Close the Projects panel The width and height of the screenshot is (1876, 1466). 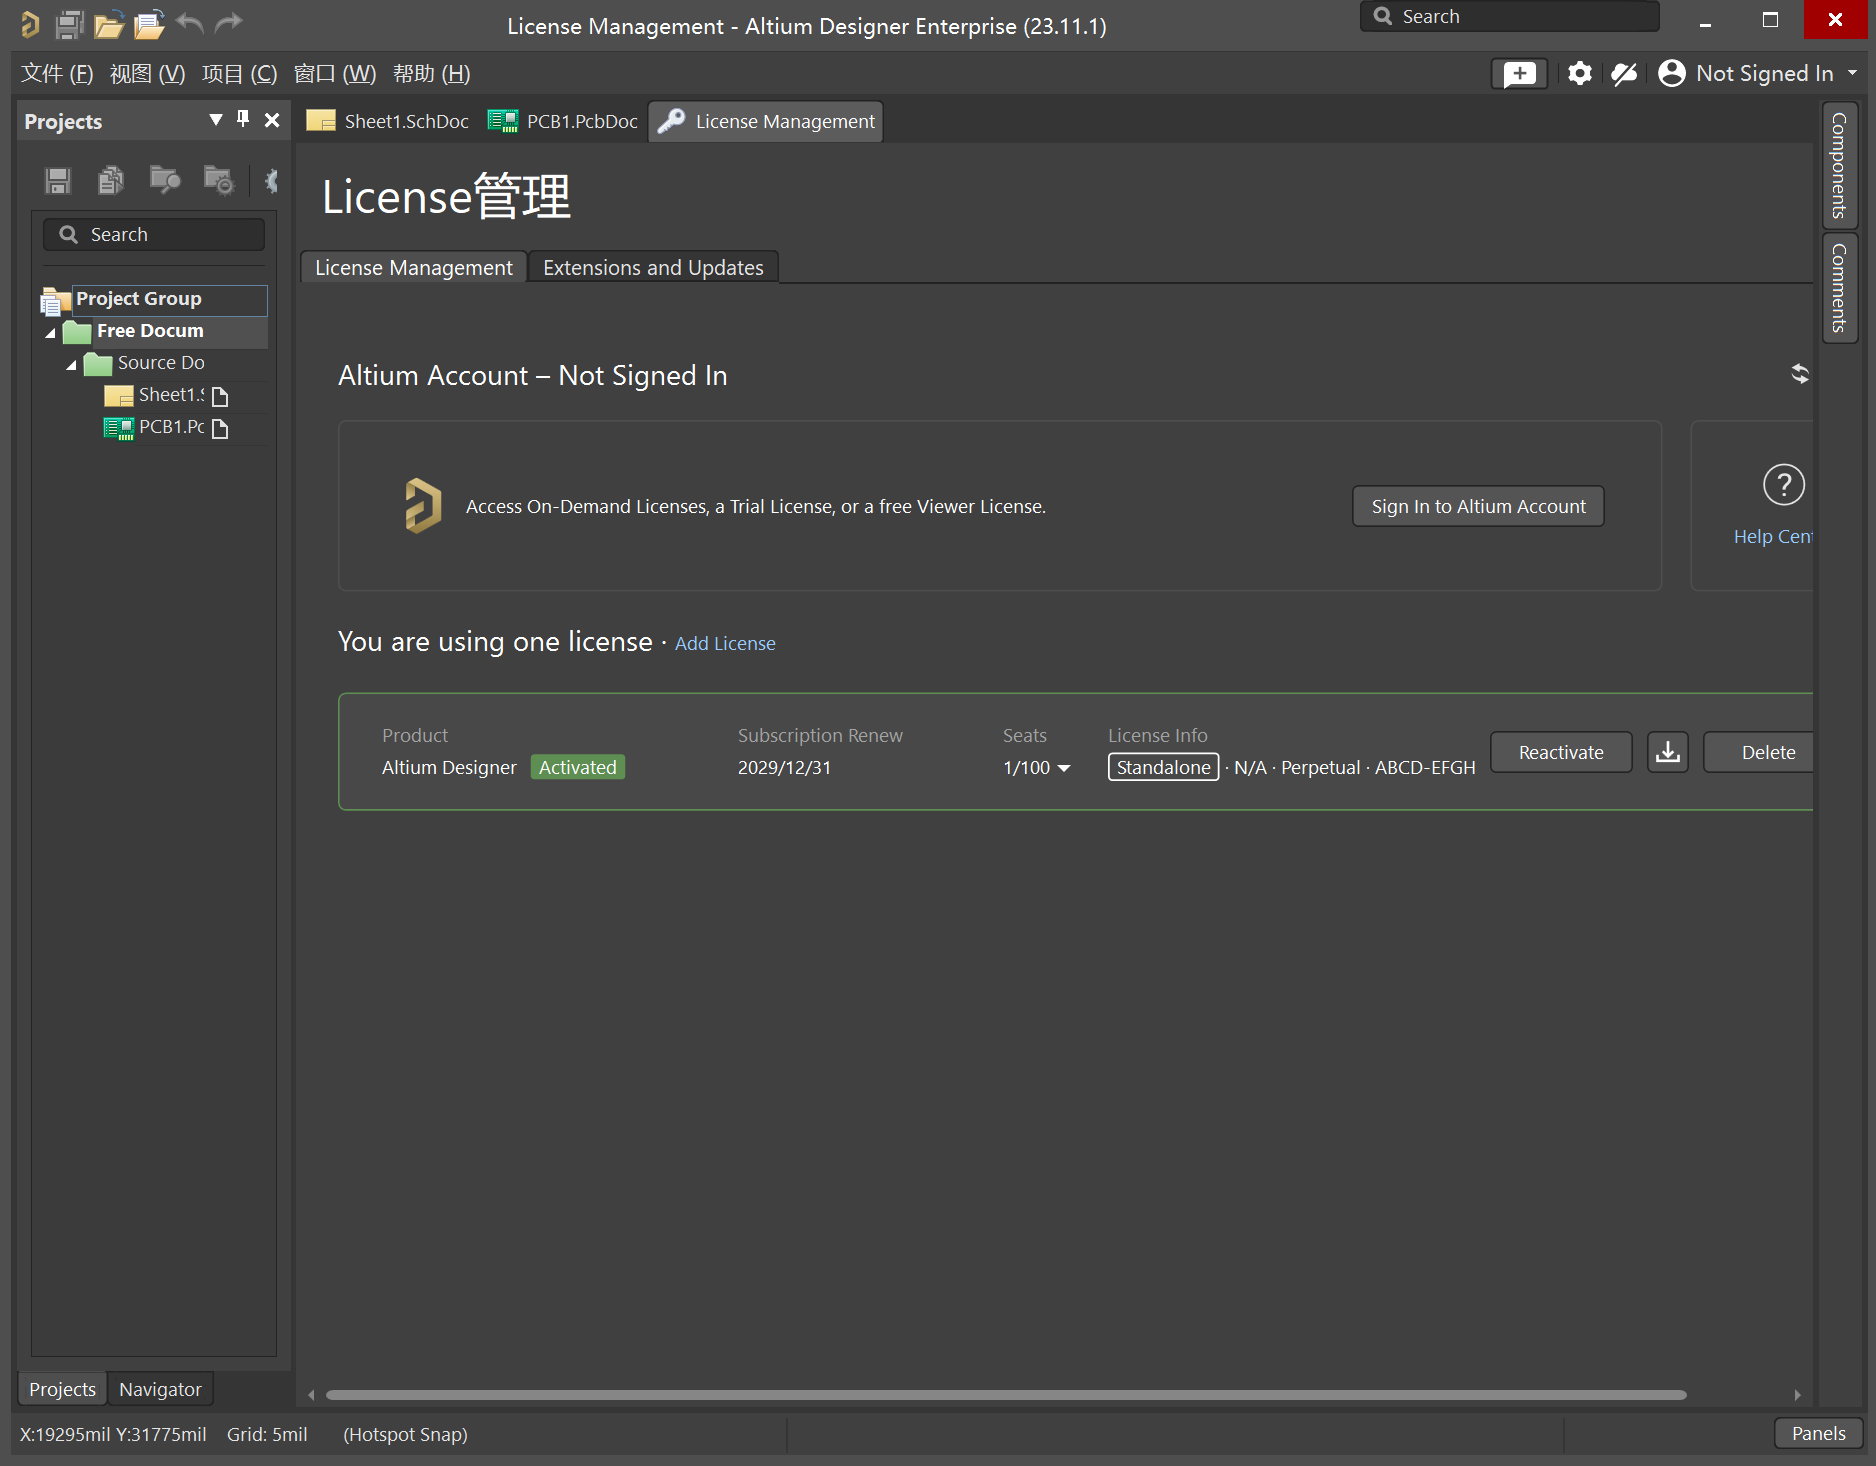pos(272,120)
